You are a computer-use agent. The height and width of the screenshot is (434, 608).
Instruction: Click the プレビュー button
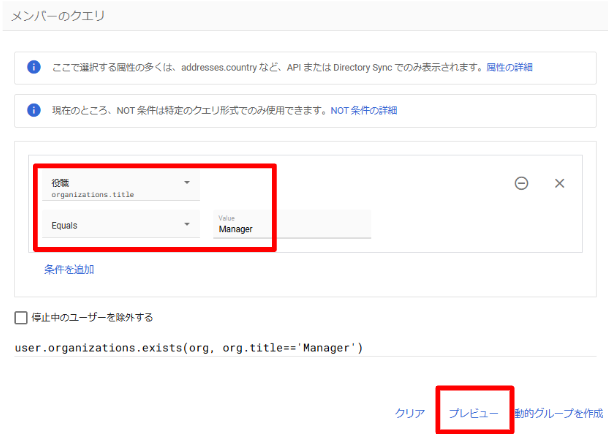(x=473, y=413)
